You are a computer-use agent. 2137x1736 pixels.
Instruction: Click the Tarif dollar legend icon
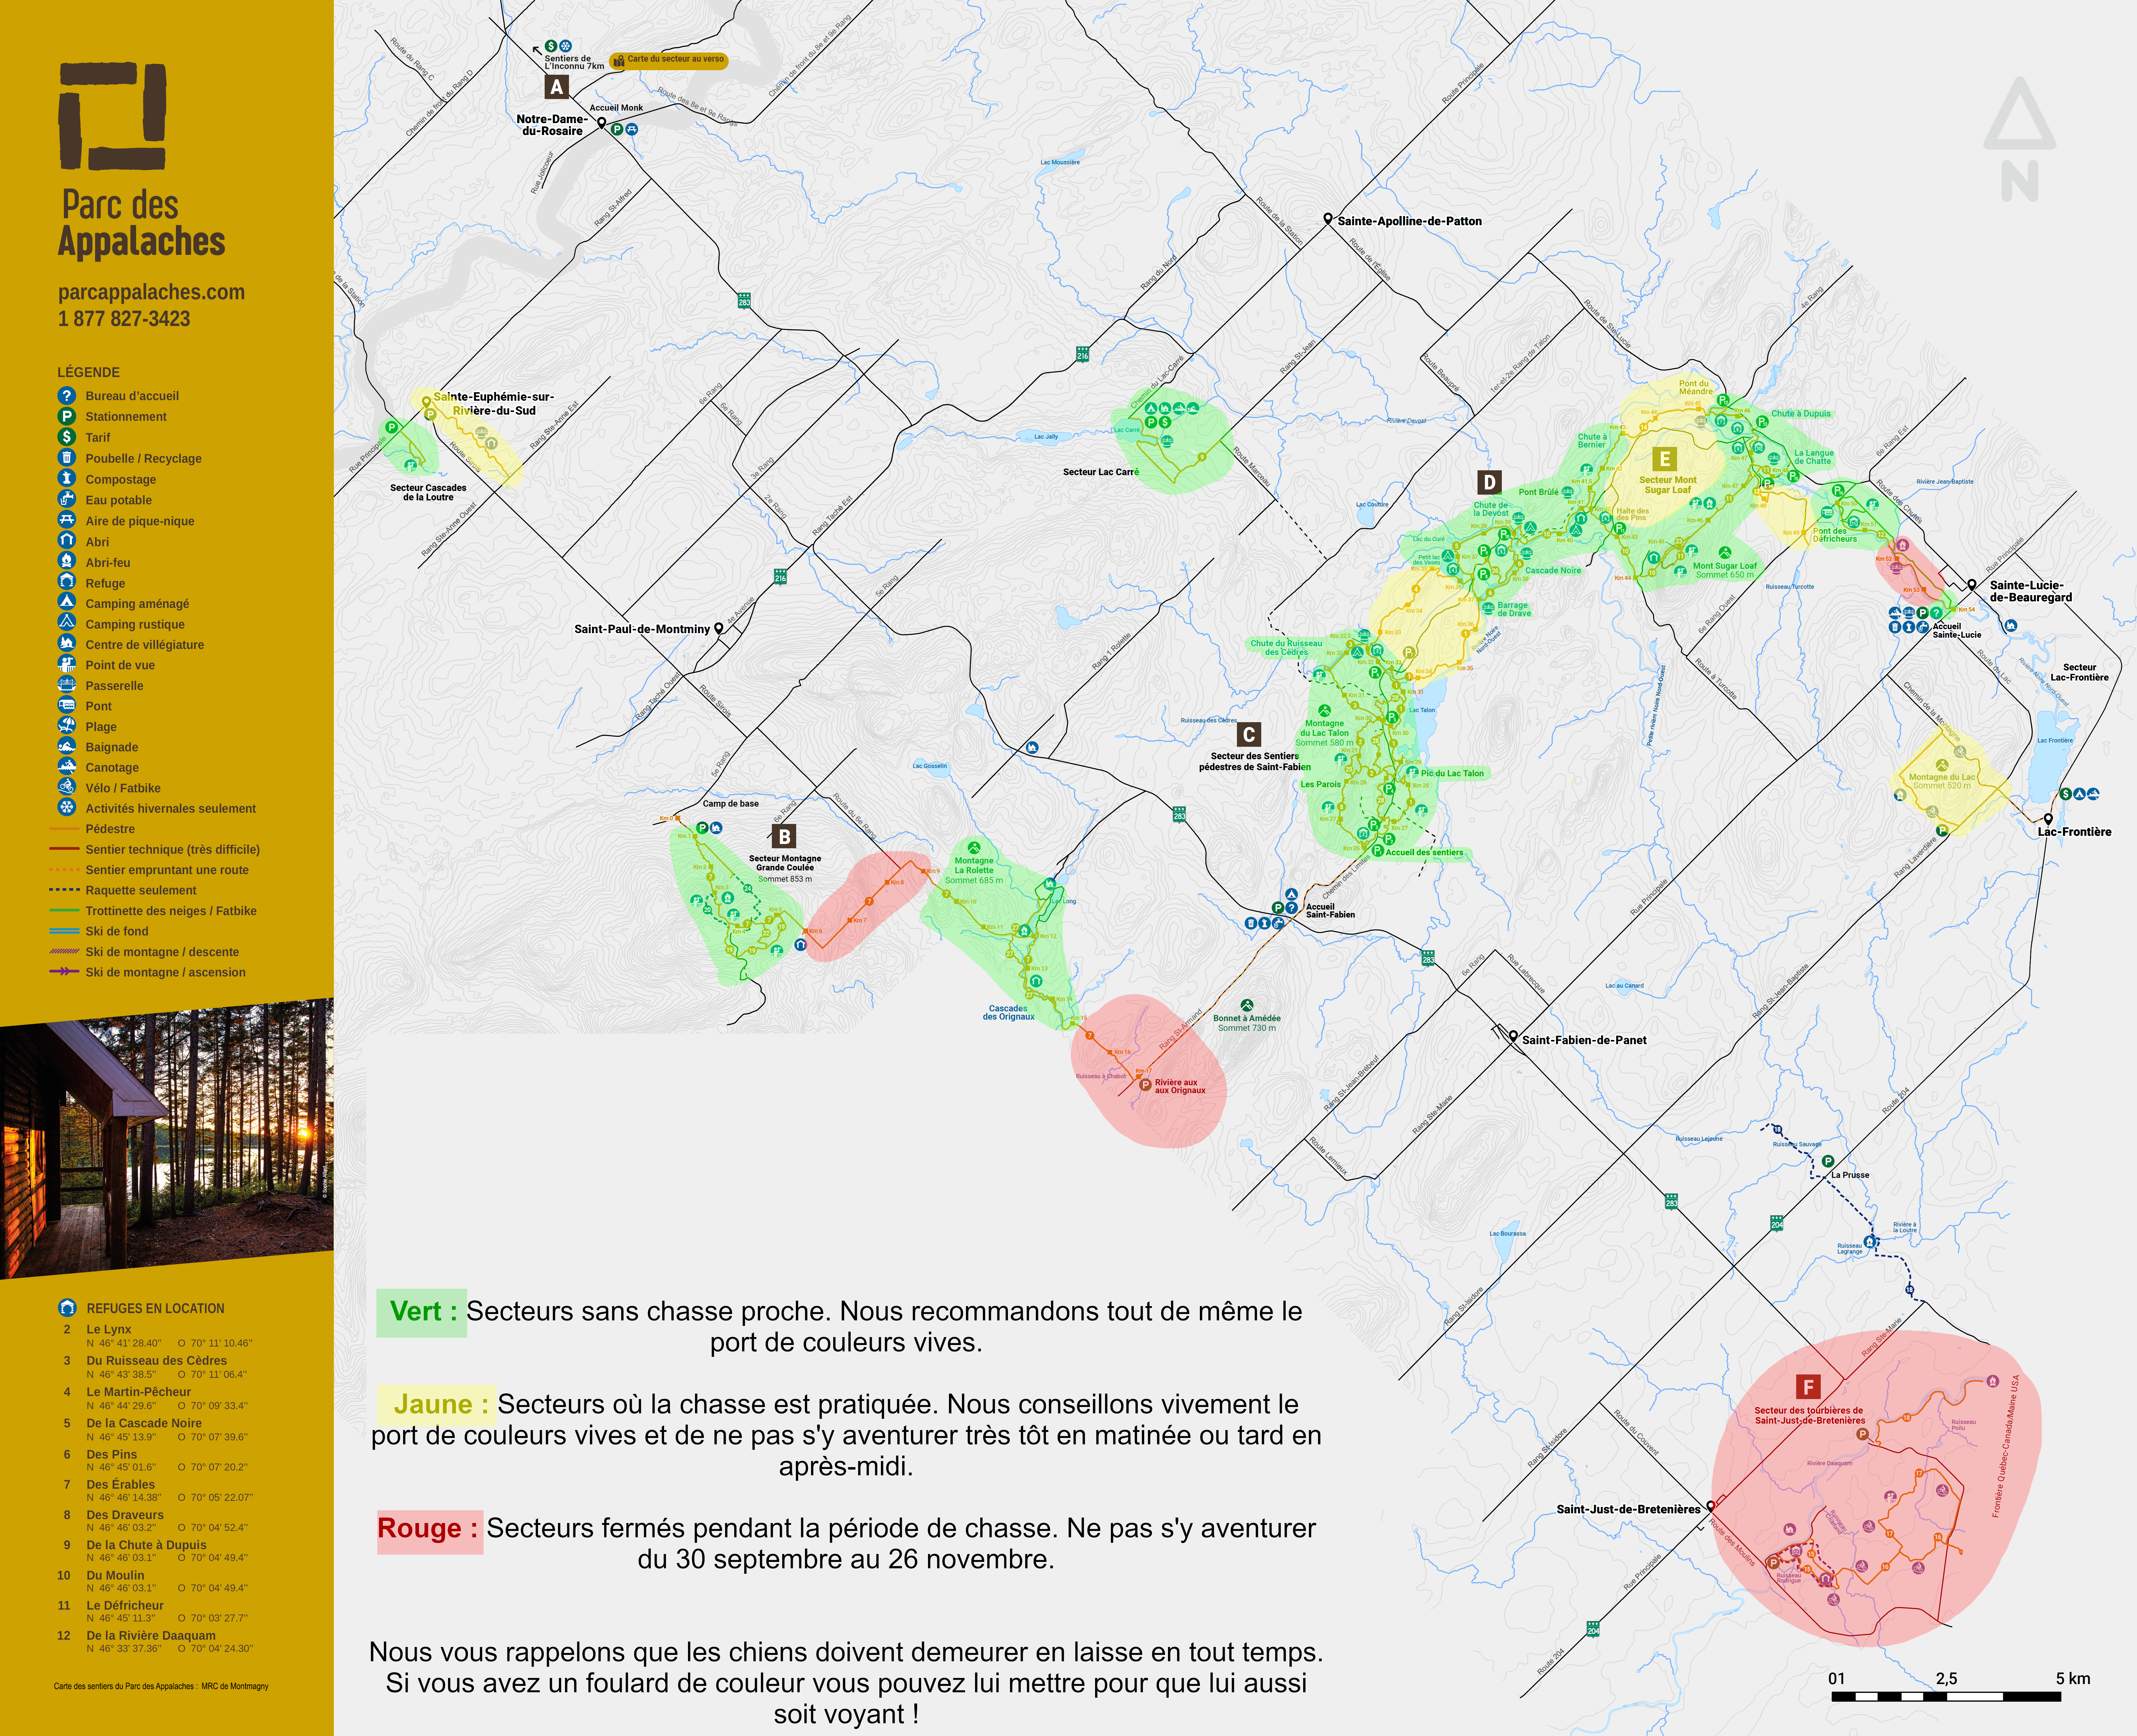(x=67, y=437)
